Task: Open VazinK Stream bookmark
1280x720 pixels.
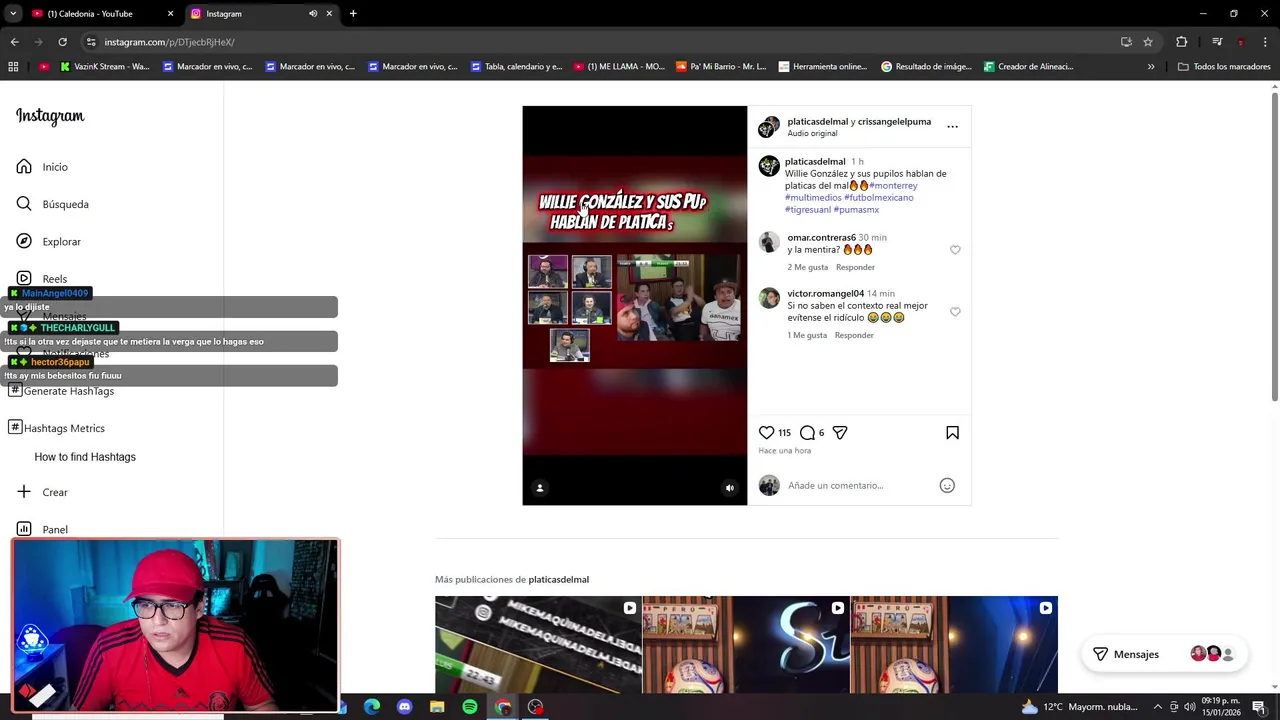Action: [x=105, y=67]
